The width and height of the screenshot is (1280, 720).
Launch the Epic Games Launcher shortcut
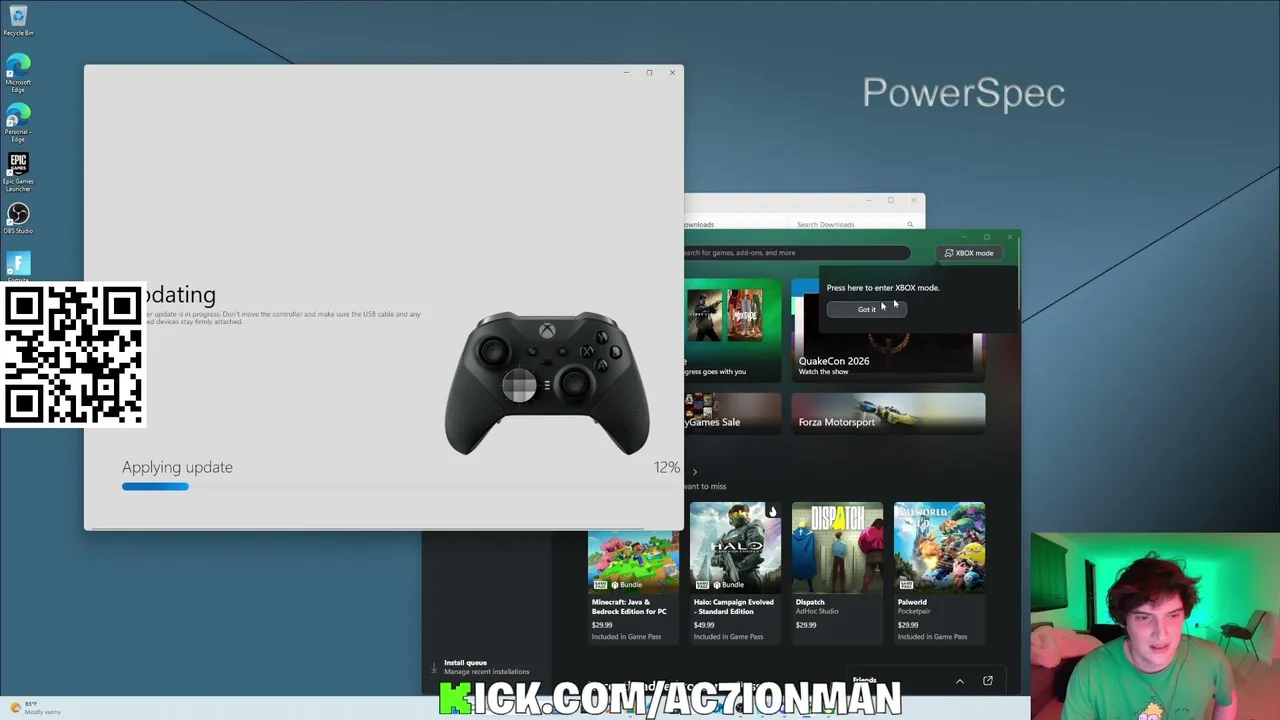click(18, 172)
